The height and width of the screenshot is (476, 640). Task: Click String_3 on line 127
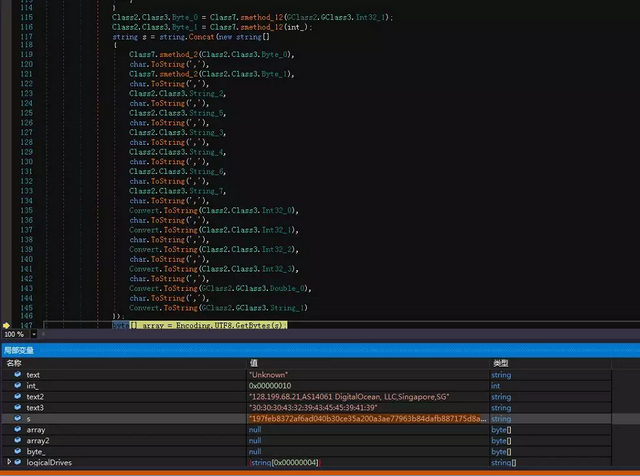click(x=207, y=133)
